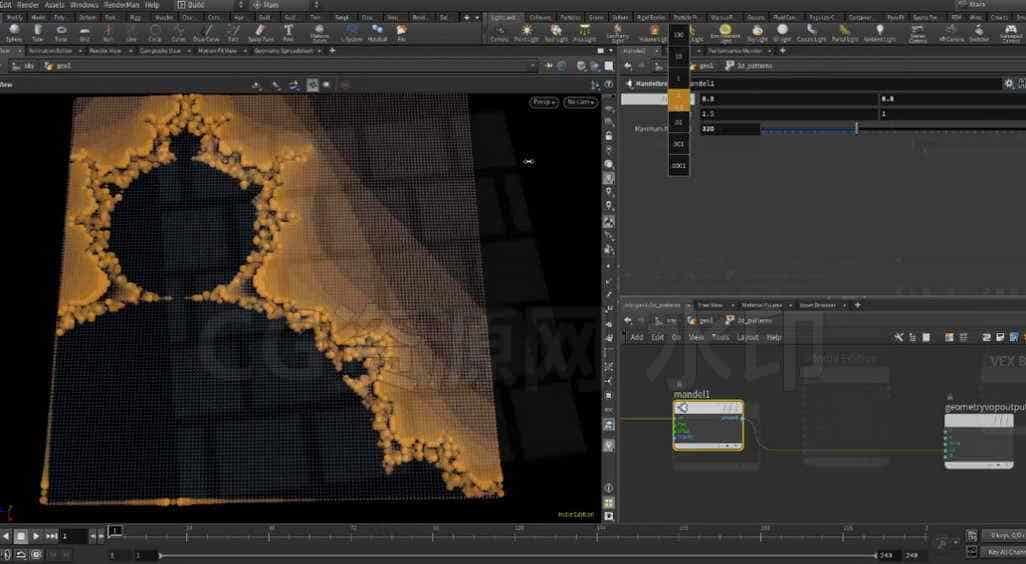Open the Render menu
Viewport: 1026px width, 564px height.
pyautogui.click(x=28, y=5)
